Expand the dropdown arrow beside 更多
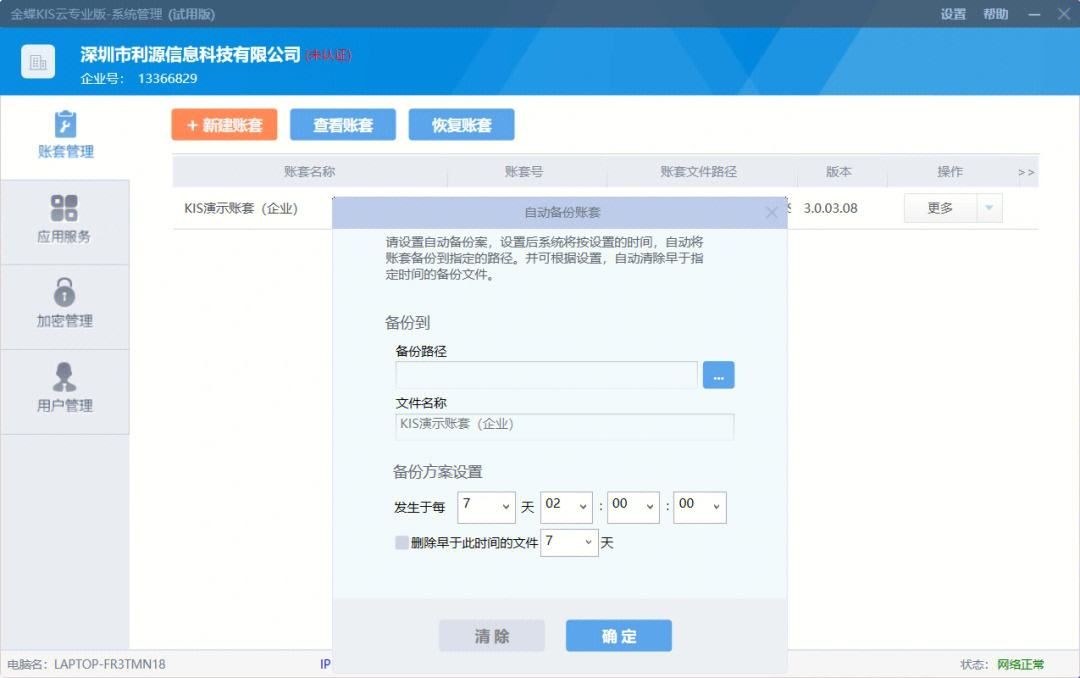 (989, 208)
